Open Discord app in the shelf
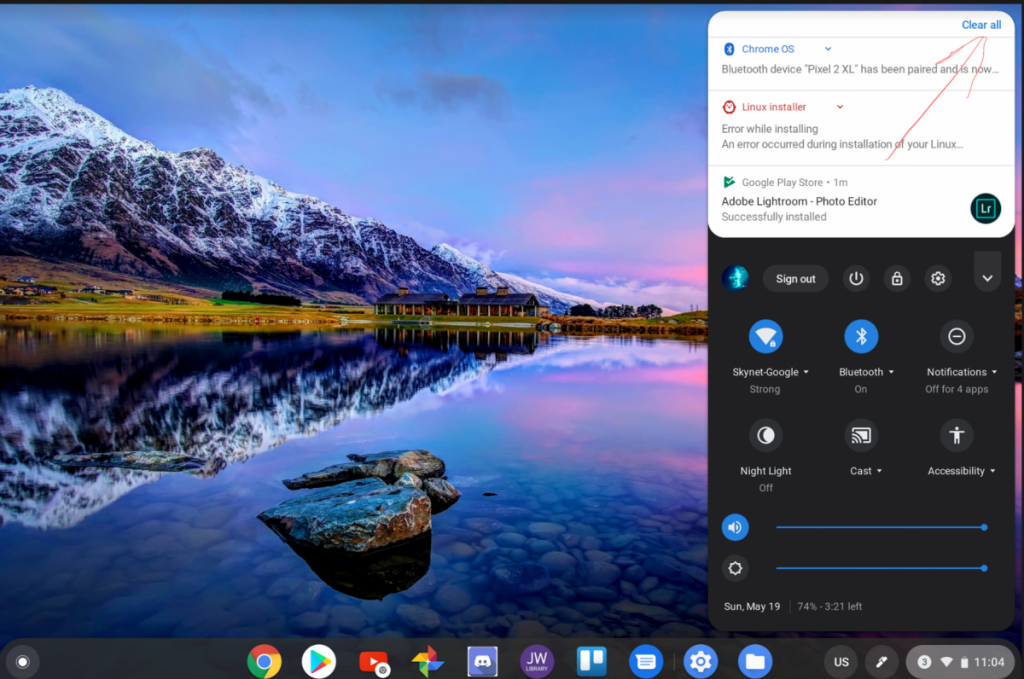This screenshot has height=679, width=1024. pyautogui.click(x=482, y=661)
